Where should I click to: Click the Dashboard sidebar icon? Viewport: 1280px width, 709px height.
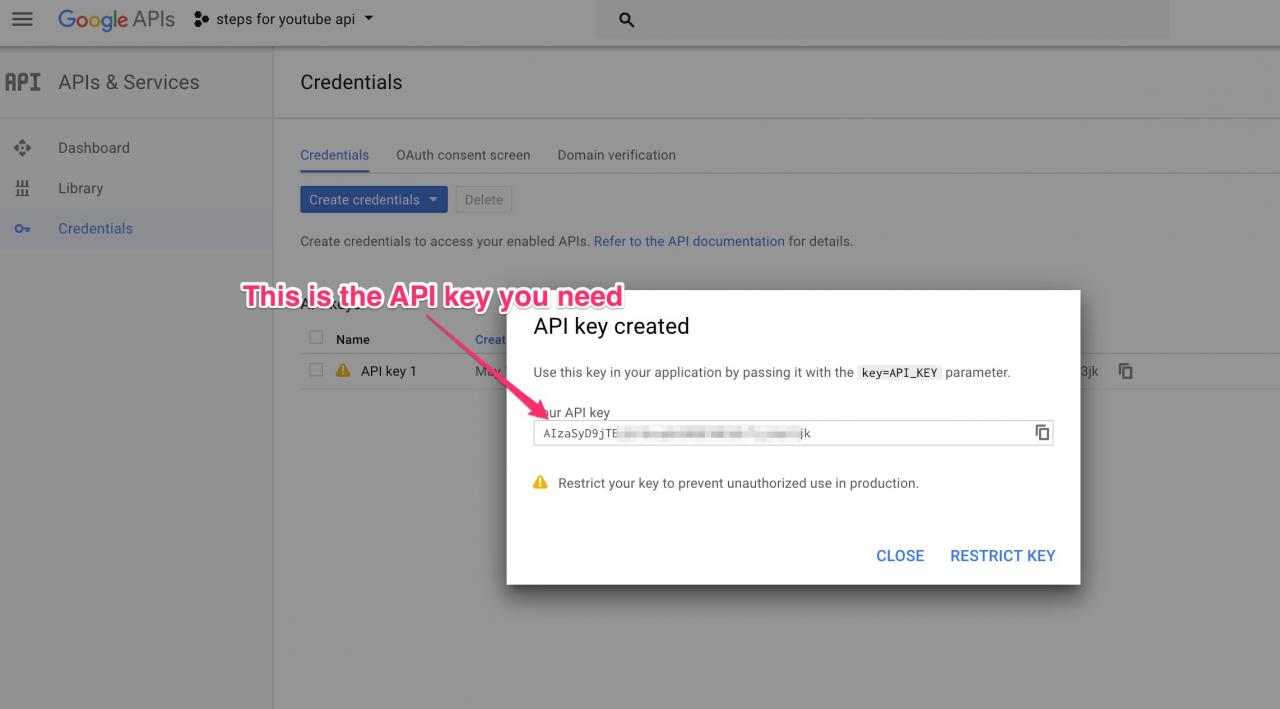pyautogui.click(x=22, y=148)
